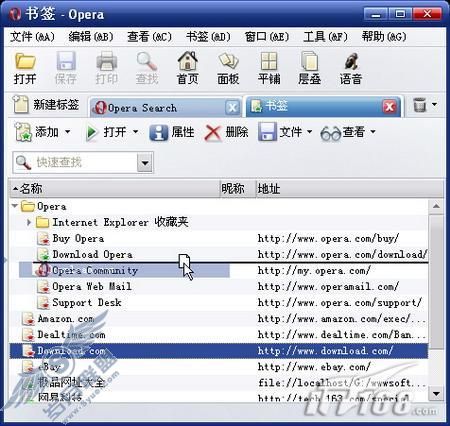
Task: Click the scrollbar up arrow
Action: 436,206
